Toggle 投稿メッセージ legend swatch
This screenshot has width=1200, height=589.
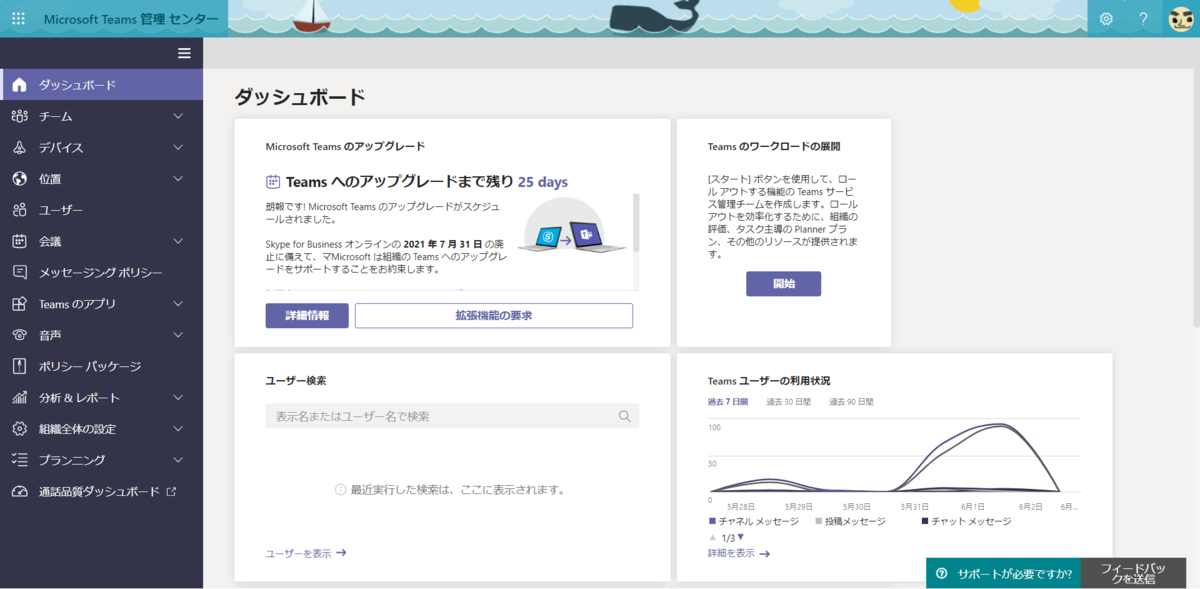point(819,521)
